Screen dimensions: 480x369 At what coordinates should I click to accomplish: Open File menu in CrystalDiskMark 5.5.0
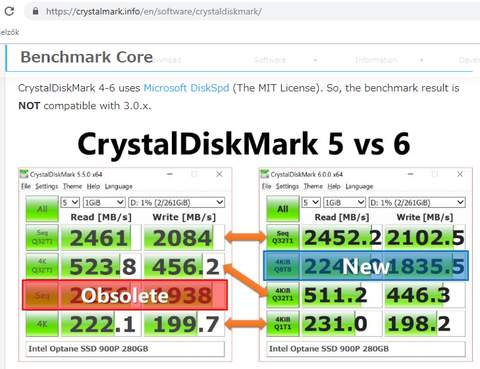click(26, 186)
